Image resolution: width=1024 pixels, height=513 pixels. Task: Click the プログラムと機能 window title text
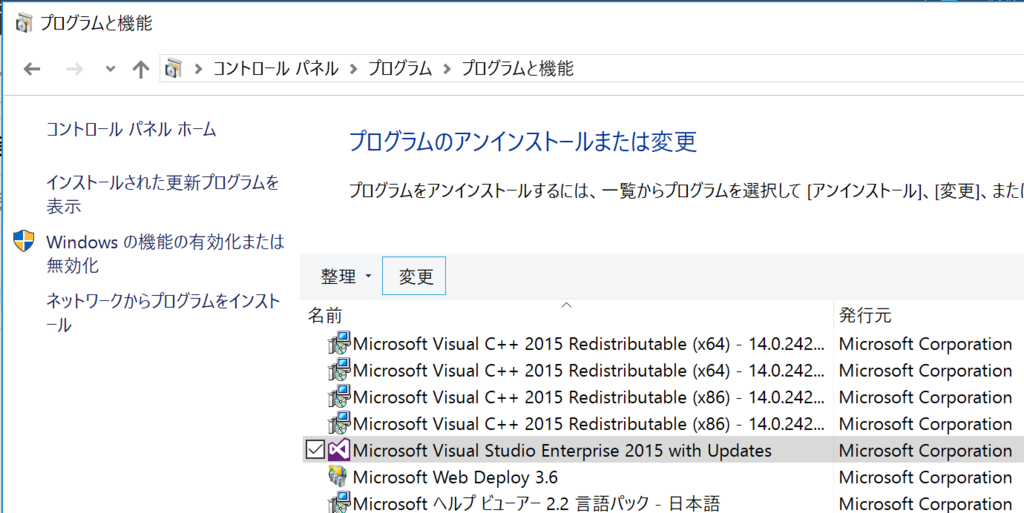coord(96,24)
